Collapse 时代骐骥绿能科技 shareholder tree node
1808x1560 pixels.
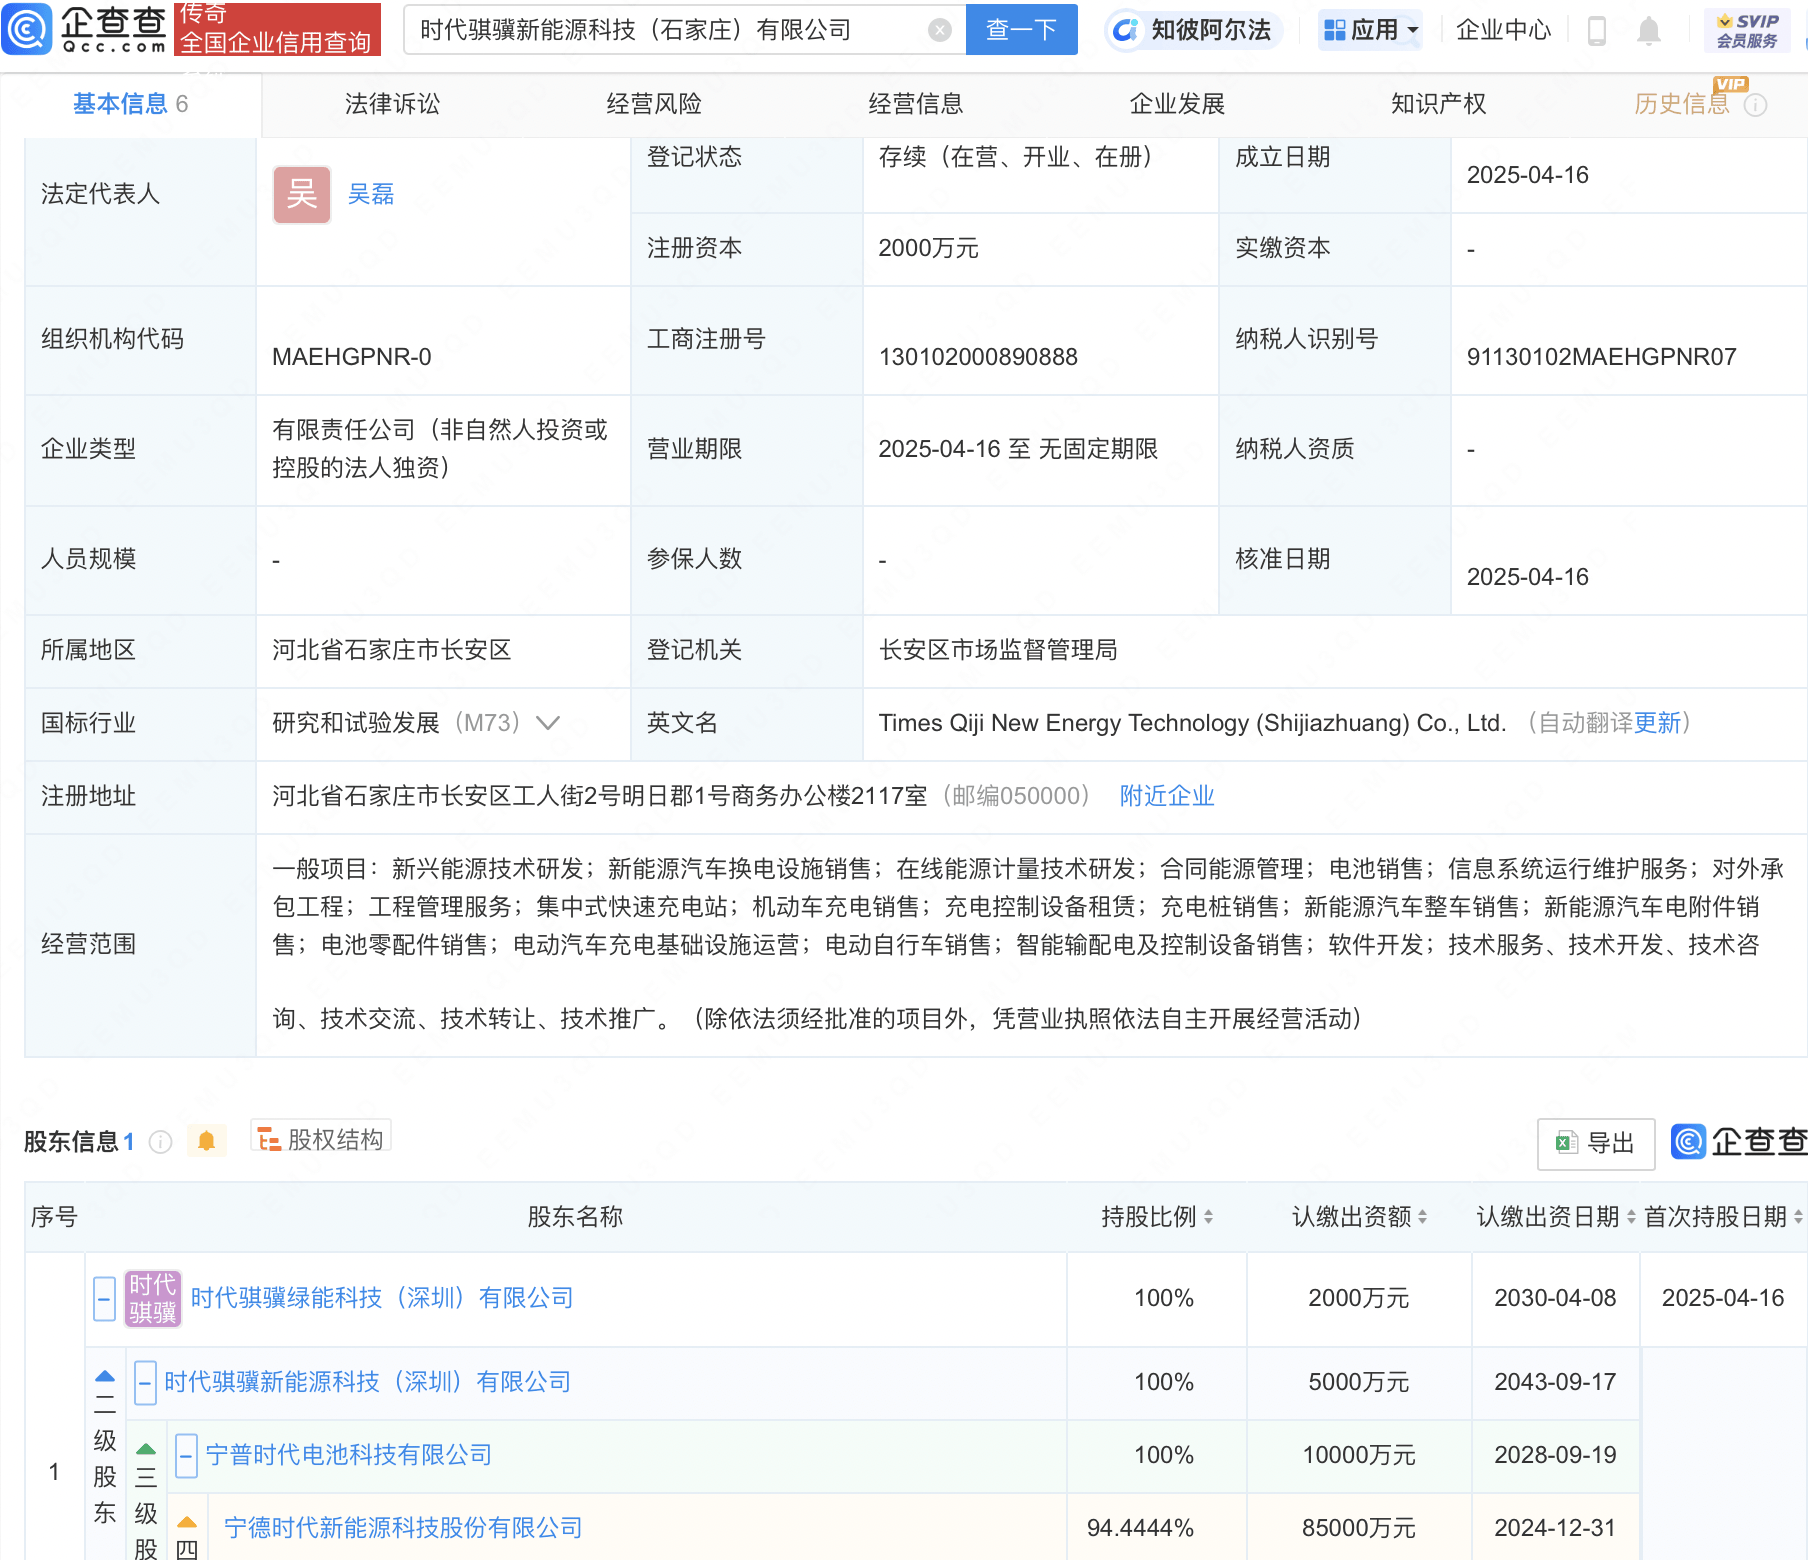click(x=104, y=1297)
